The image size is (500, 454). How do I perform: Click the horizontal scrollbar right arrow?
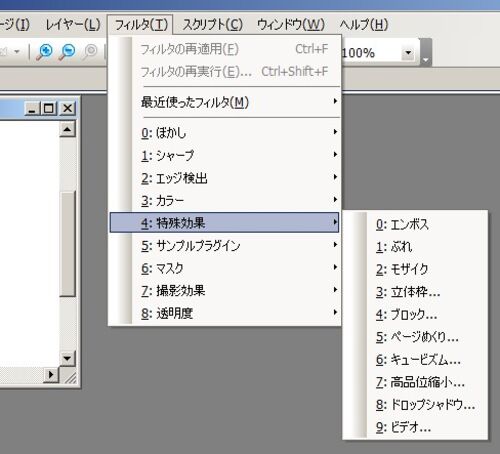tap(51, 374)
